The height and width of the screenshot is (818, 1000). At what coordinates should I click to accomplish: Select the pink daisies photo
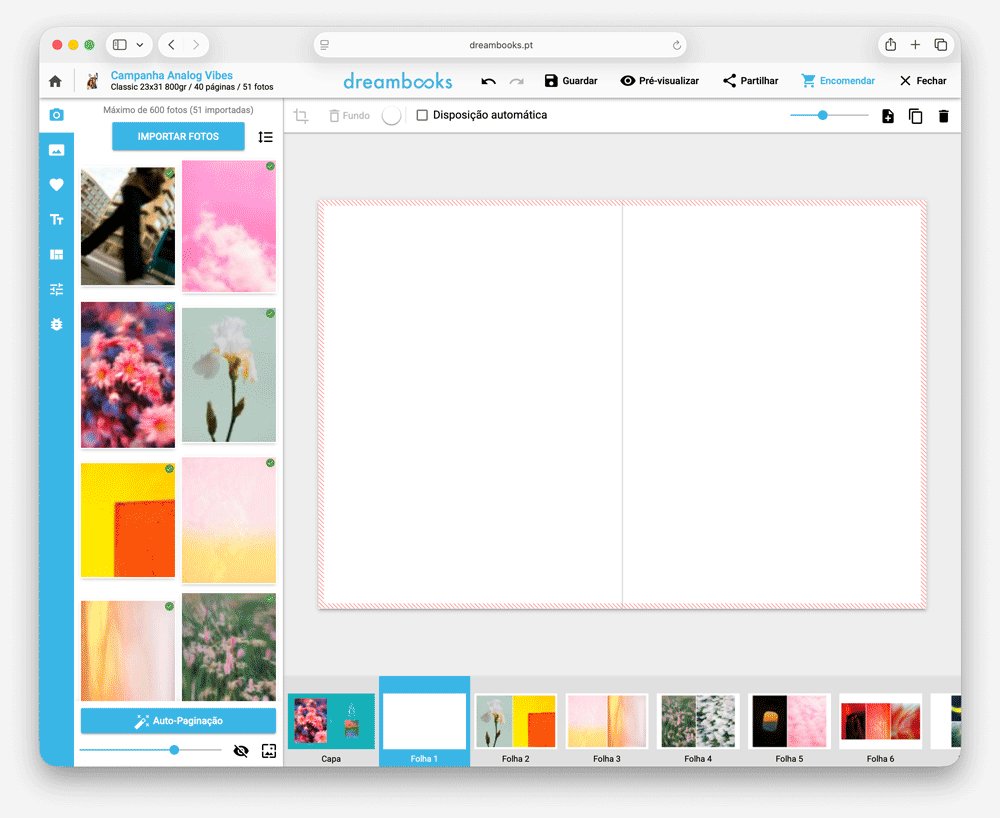coord(128,375)
